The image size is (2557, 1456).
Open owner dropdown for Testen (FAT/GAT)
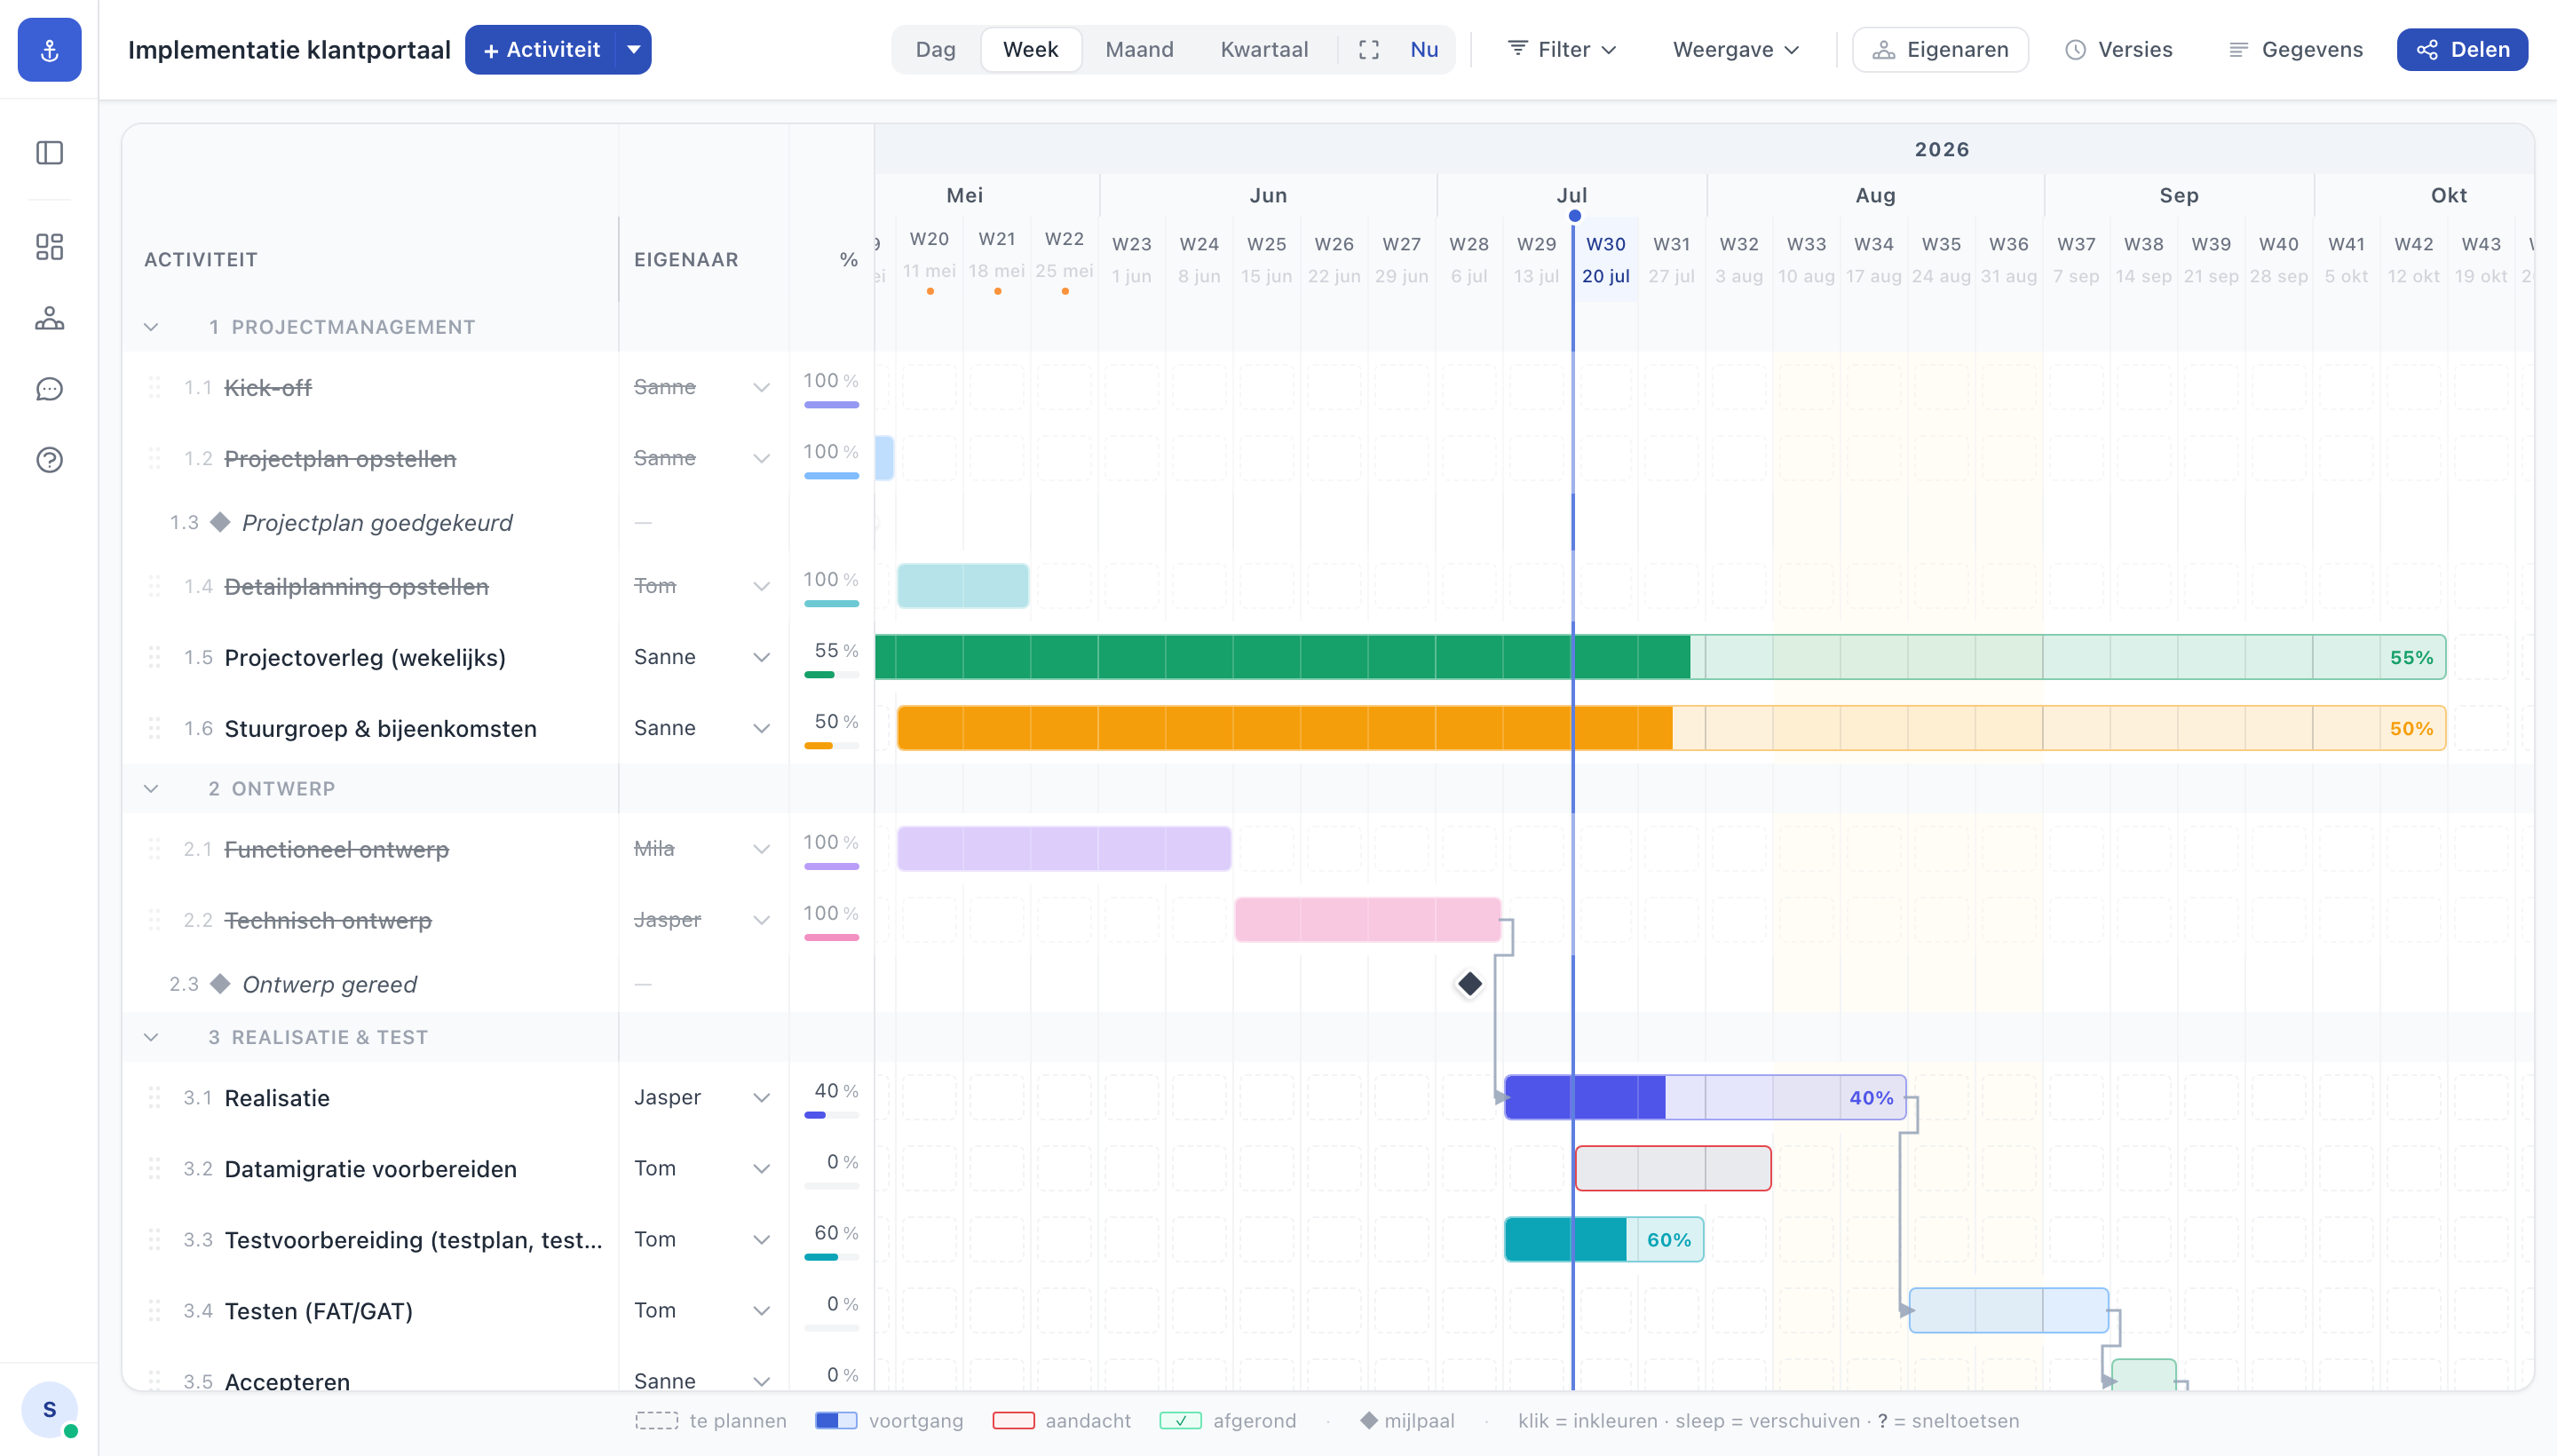pos(761,1310)
